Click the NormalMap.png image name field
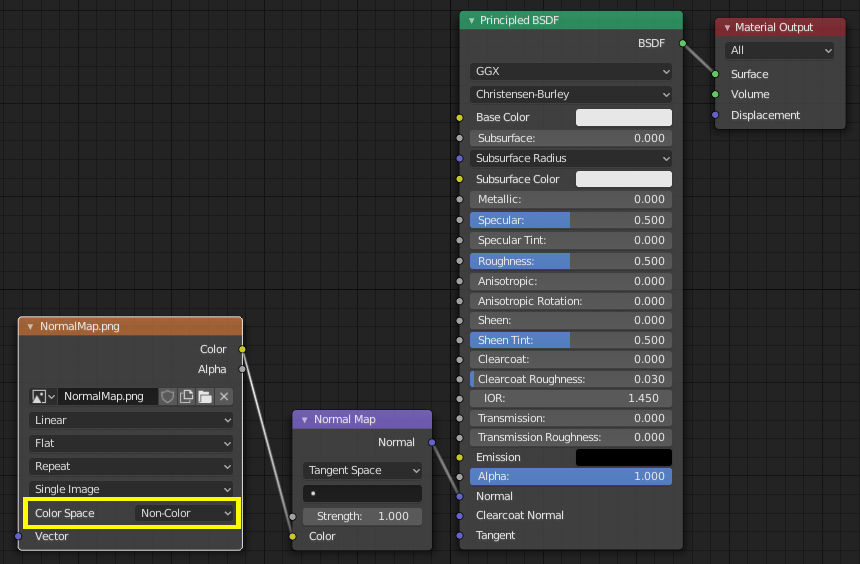The image size is (860, 564). pos(107,397)
